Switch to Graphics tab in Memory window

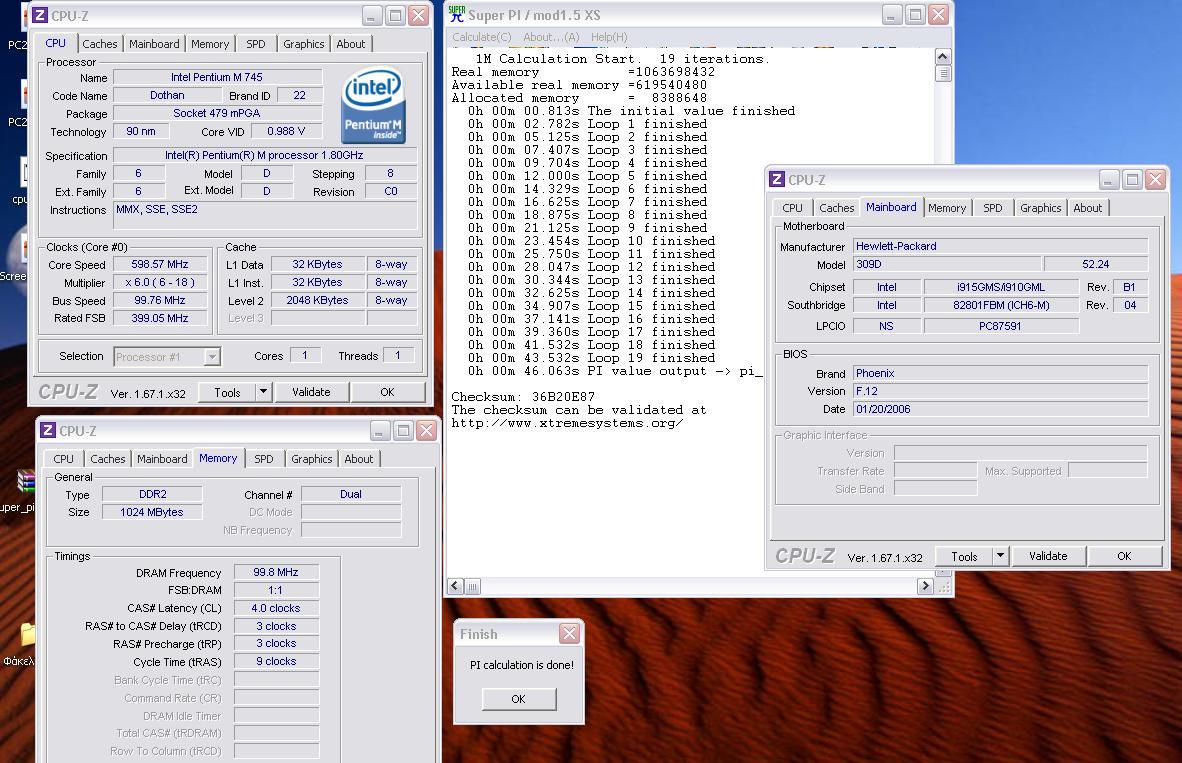311,459
